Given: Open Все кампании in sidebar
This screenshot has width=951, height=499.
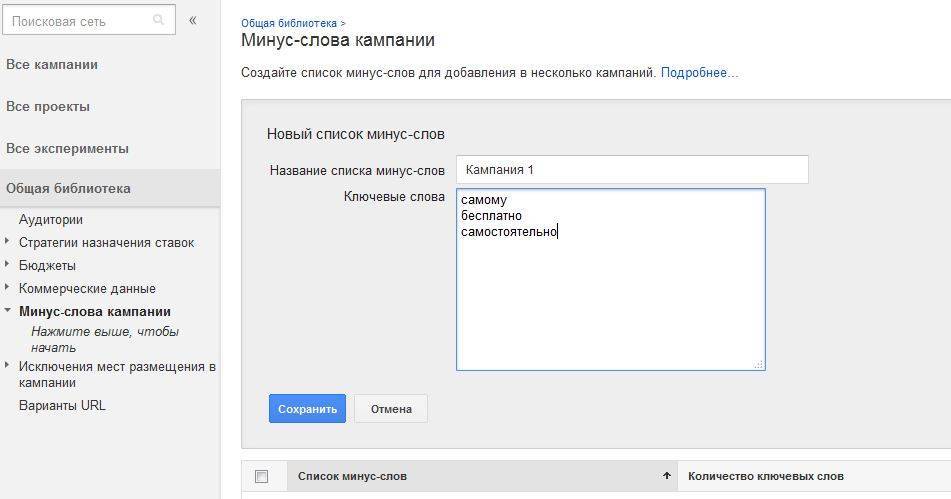Looking at the screenshot, I should (x=52, y=65).
